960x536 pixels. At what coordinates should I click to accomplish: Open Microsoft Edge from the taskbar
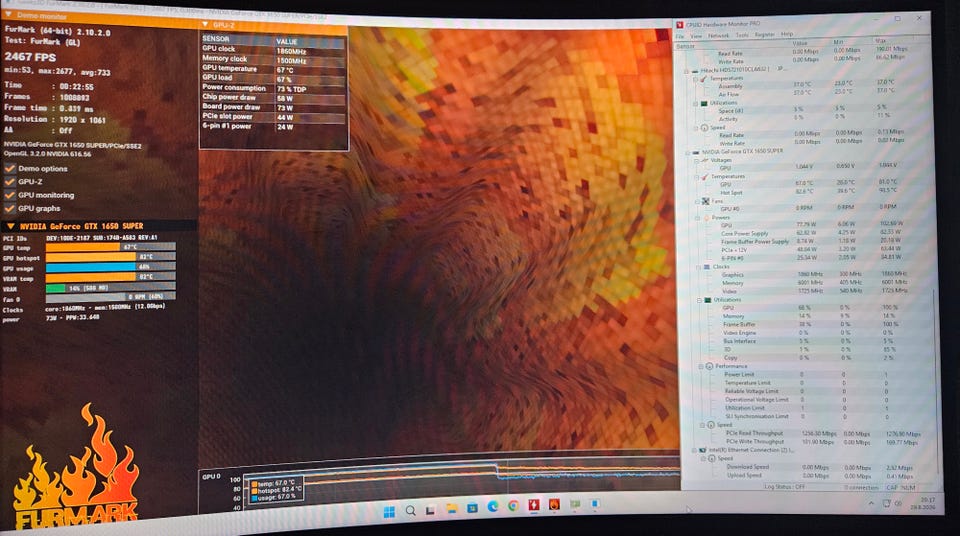(493, 507)
